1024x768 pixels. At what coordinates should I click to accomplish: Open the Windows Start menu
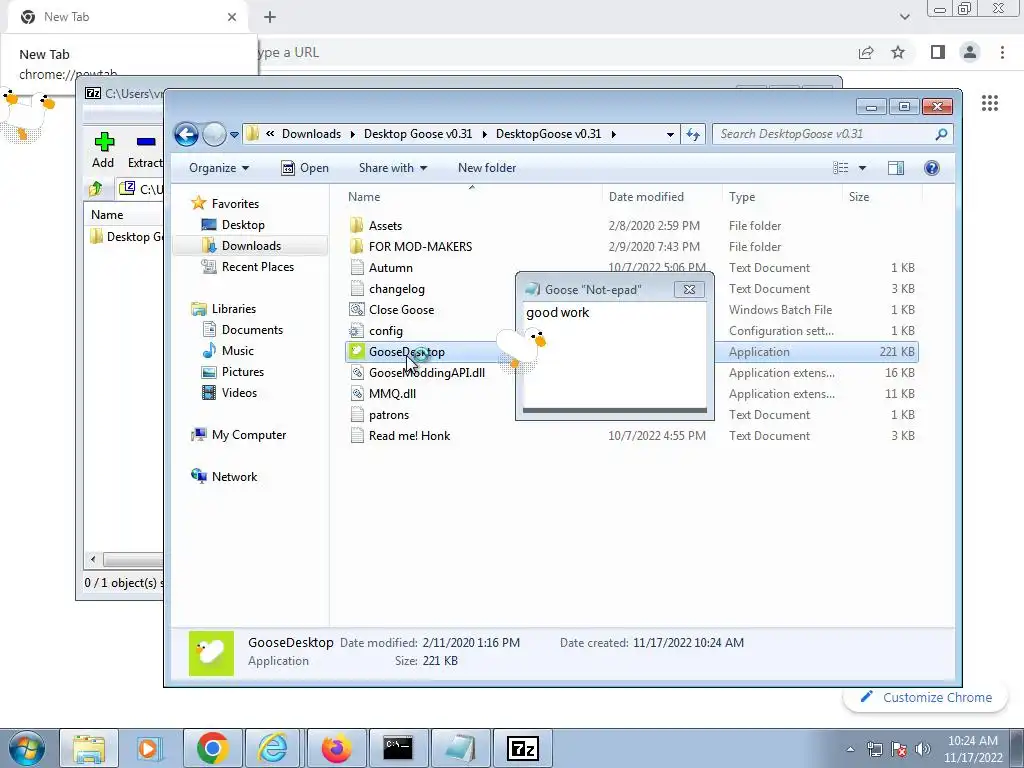[x=27, y=748]
